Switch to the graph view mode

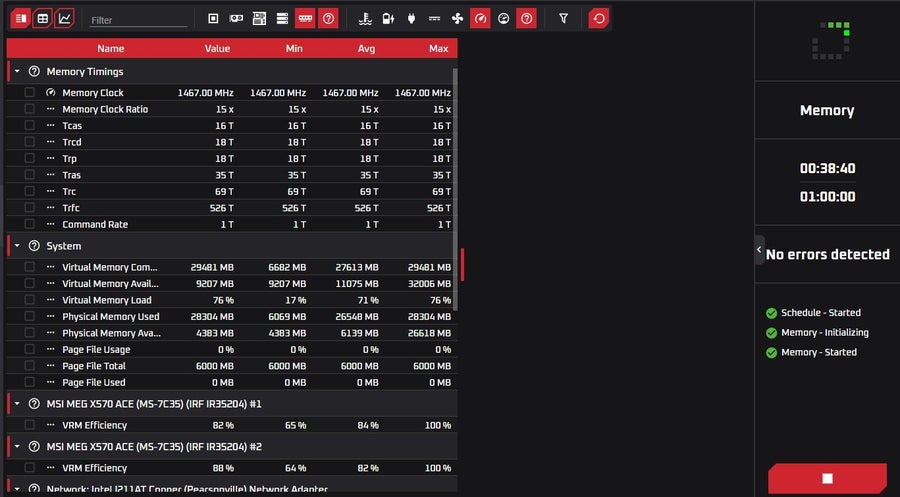64,19
